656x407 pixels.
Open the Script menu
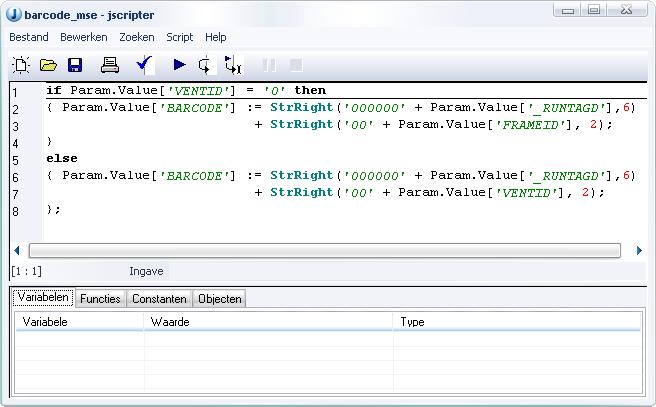[179, 37]
